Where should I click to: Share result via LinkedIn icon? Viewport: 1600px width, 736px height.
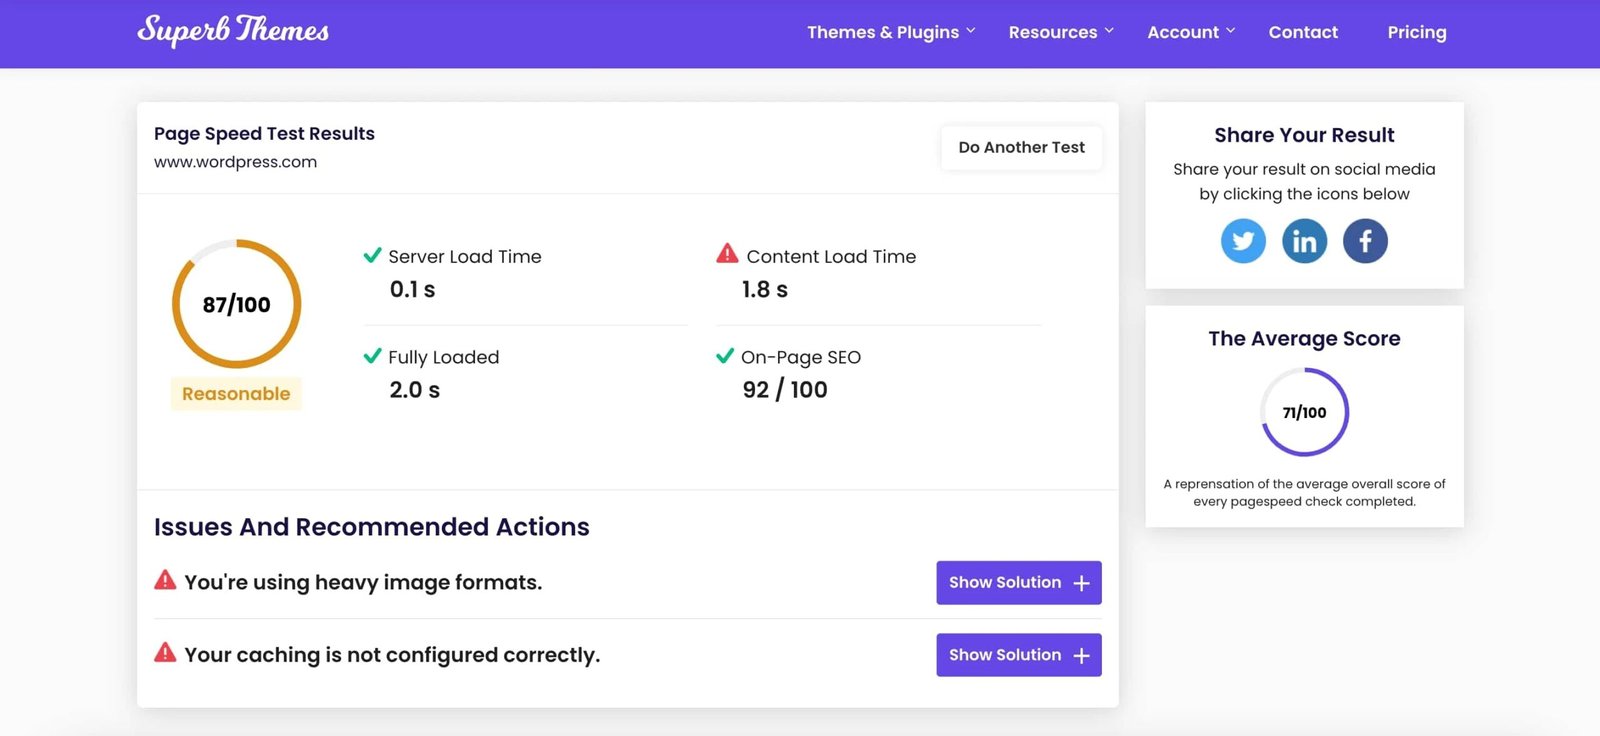click(x=1304, y=242)
